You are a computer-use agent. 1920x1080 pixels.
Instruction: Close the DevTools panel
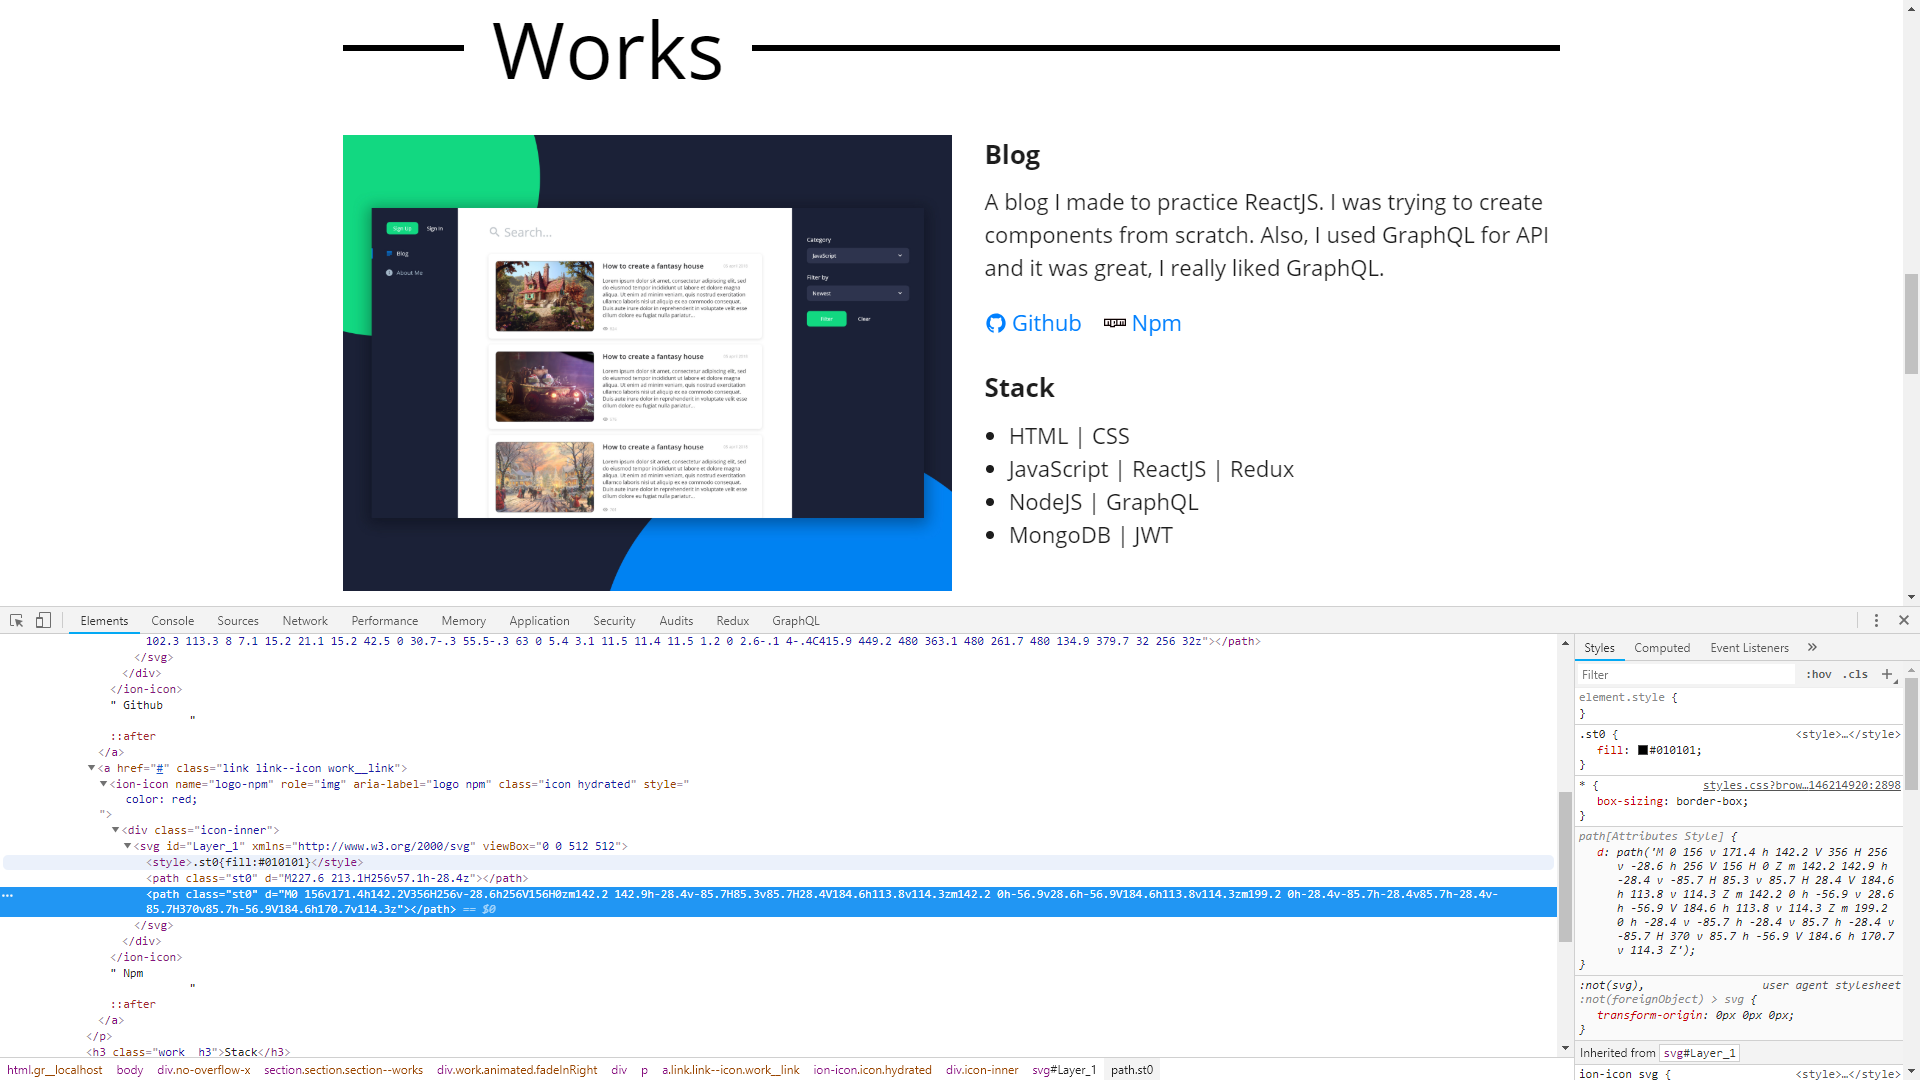(x=1904, y=621)
